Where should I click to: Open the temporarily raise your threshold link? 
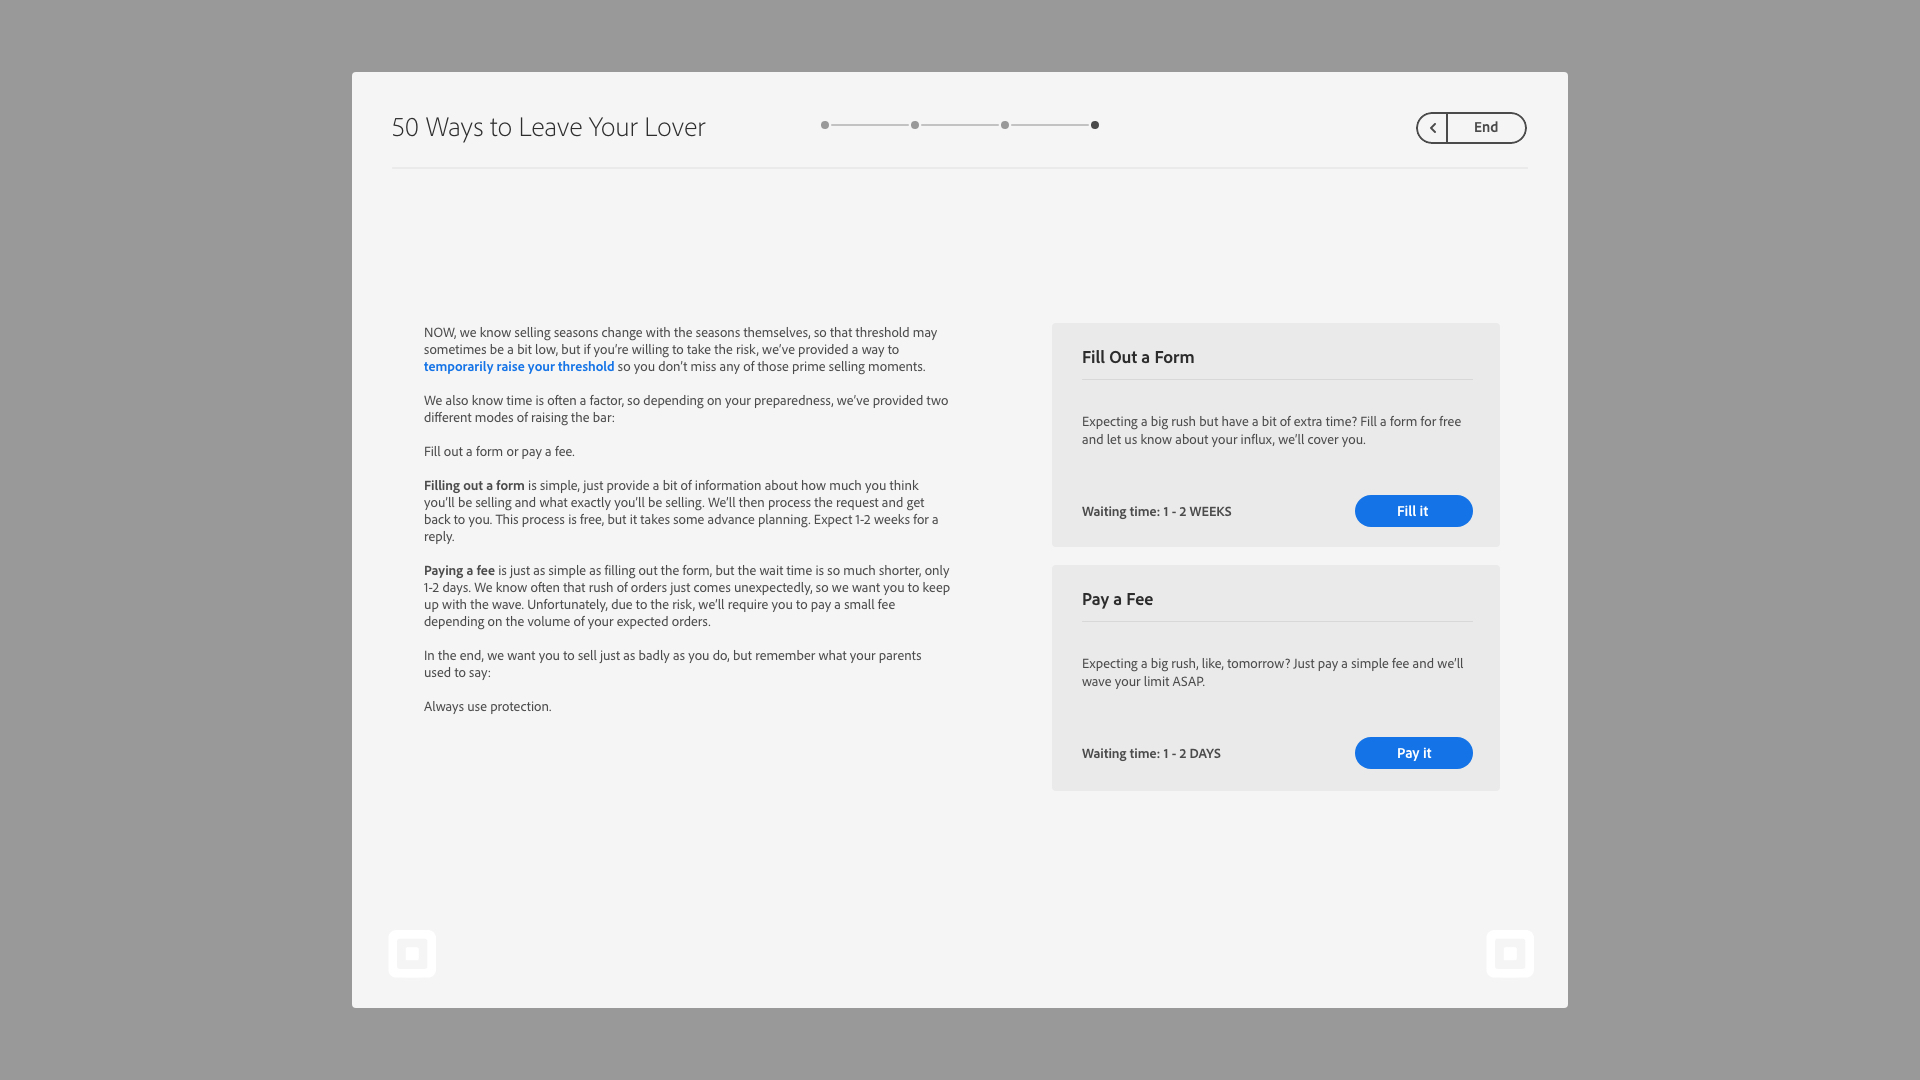click(x=519, y=367)
